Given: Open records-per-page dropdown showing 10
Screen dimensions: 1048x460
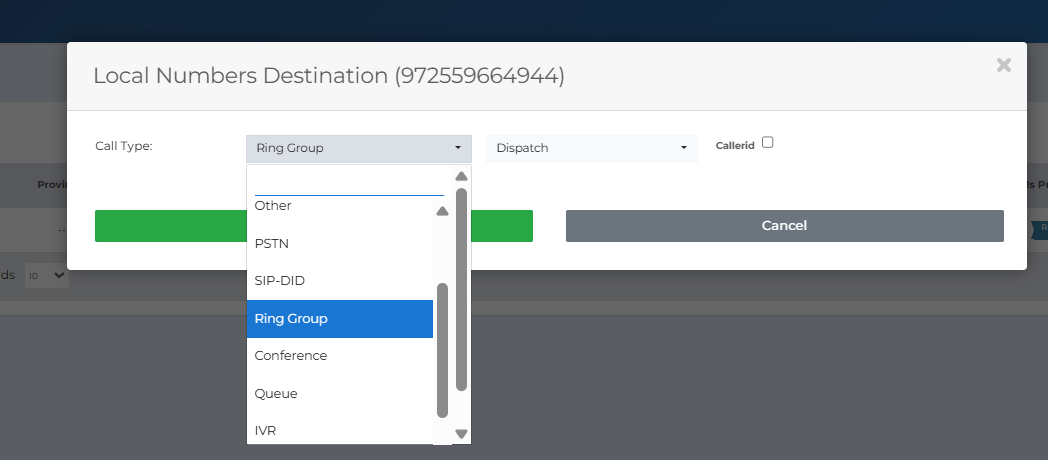Looking at the screenshot, I should click(x=46, y=275).
